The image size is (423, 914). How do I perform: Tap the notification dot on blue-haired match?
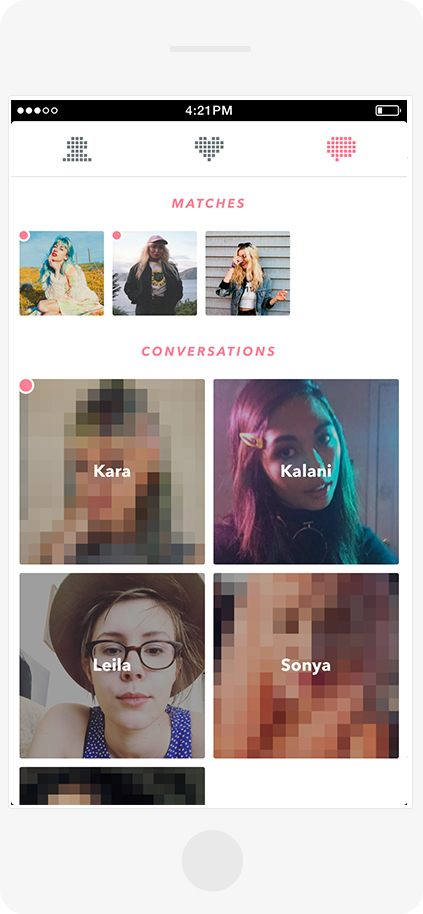(24, 235)
